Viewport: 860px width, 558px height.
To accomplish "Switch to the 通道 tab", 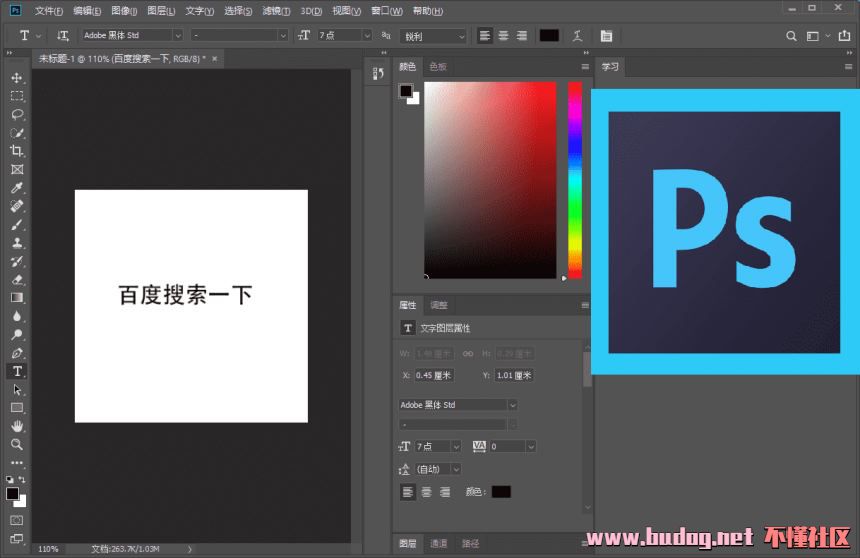I will [x=438, y=544].
